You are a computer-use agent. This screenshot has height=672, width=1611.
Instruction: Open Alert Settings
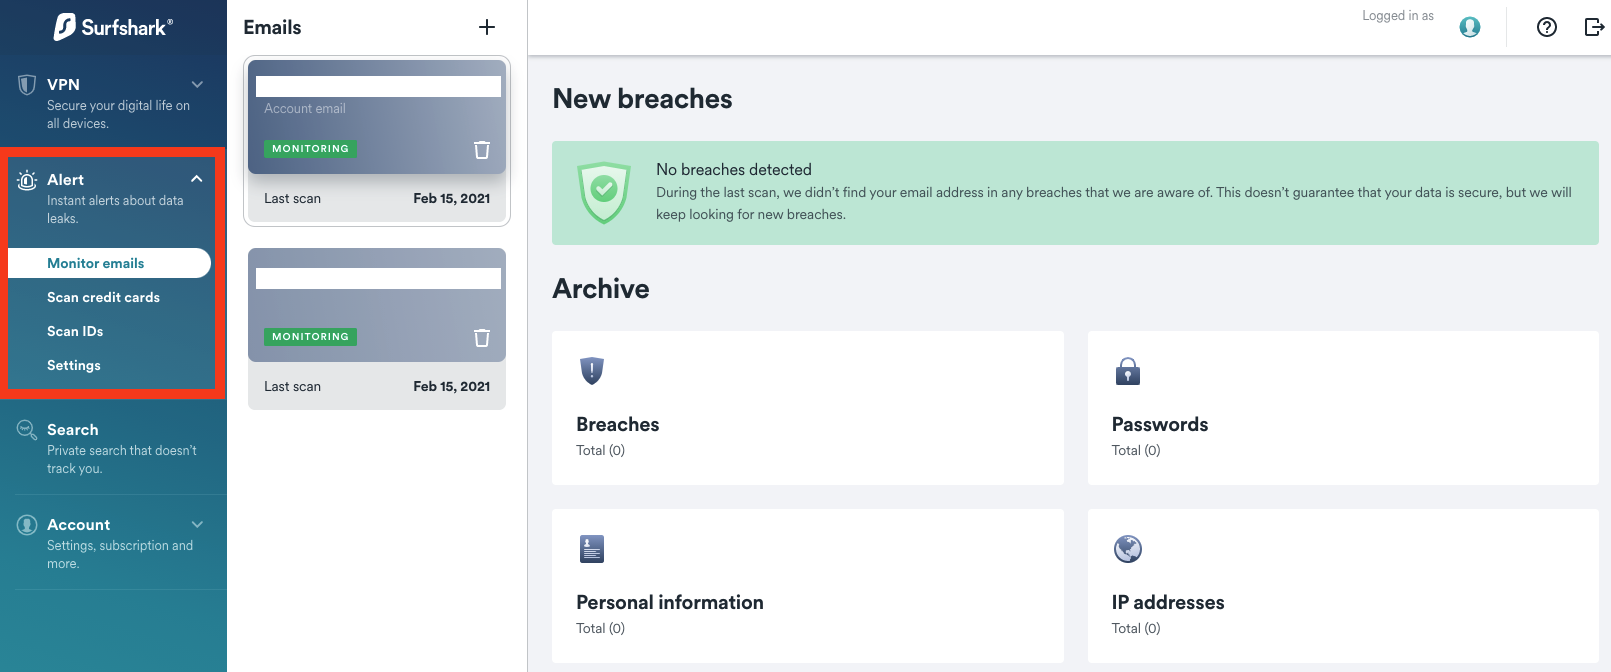pyautogui.click(x=74, y=365)
